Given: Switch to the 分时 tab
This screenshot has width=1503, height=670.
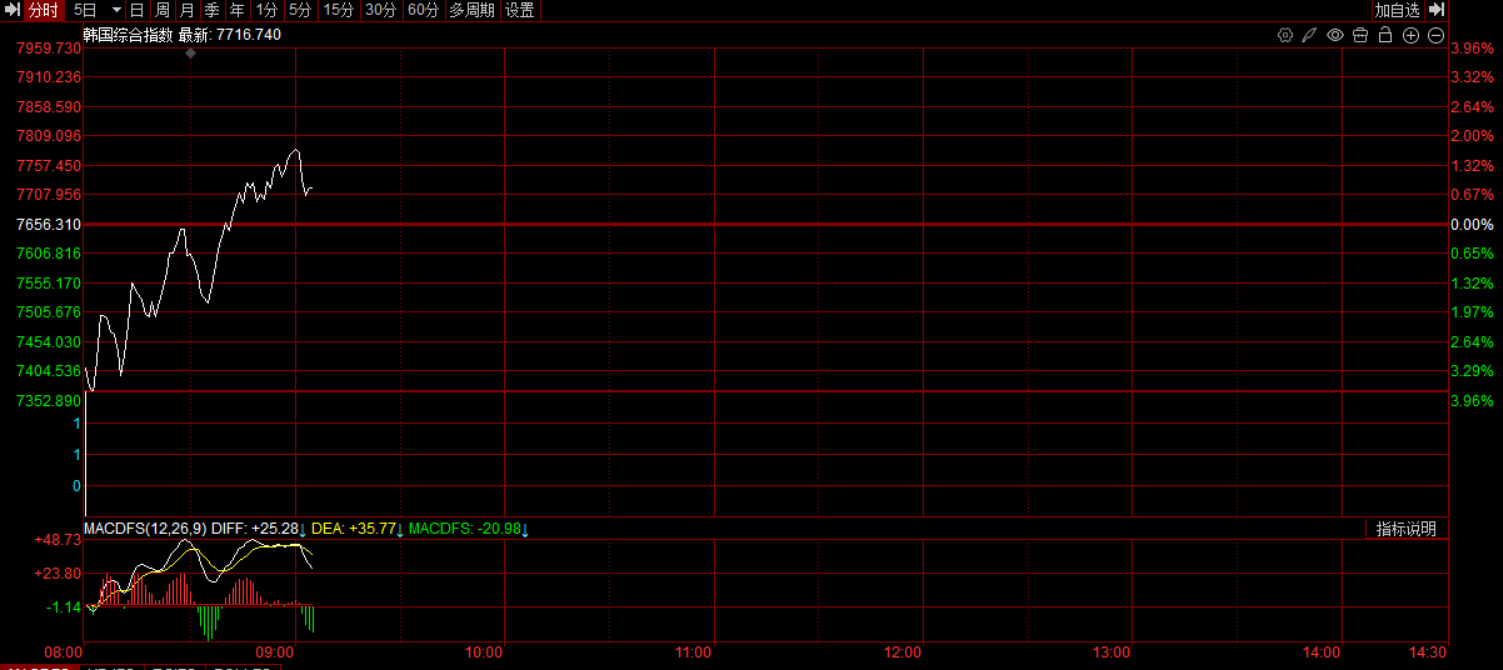Looking at the screenshot, I should pos(44,10).
